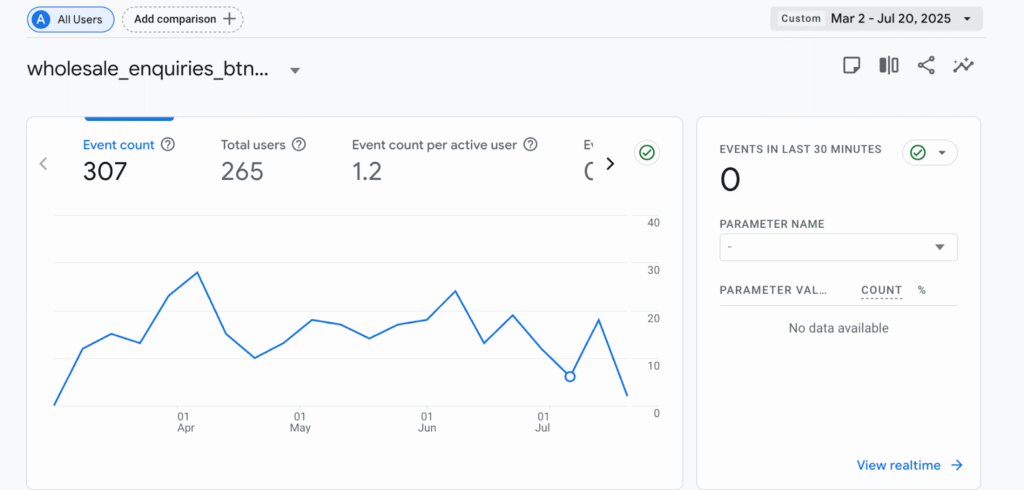Expand the wholesale_enquiries_btn event name dropdown

(295, 71)
